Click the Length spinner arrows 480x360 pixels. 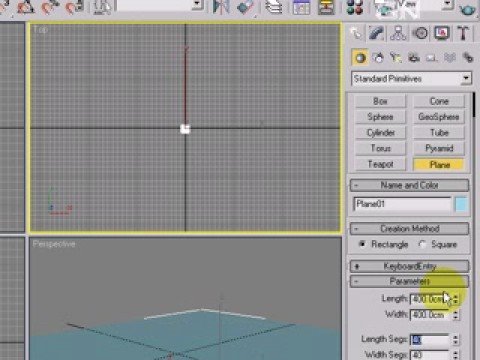coord(455,299)
